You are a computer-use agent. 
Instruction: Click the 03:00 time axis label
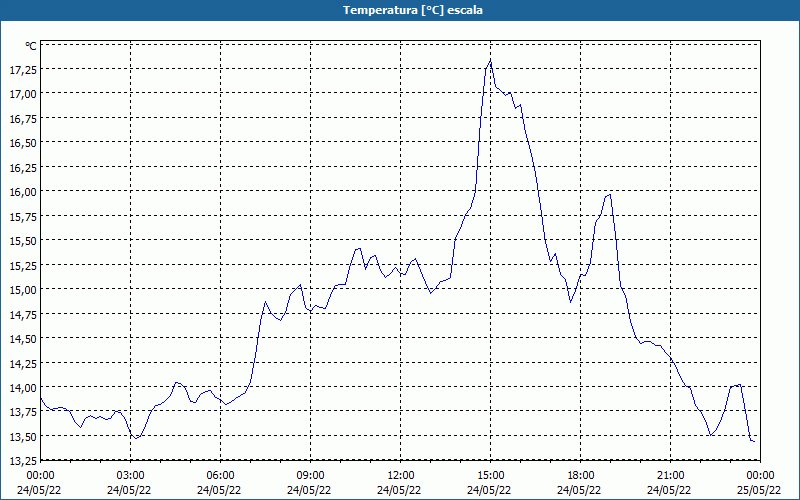131,476
